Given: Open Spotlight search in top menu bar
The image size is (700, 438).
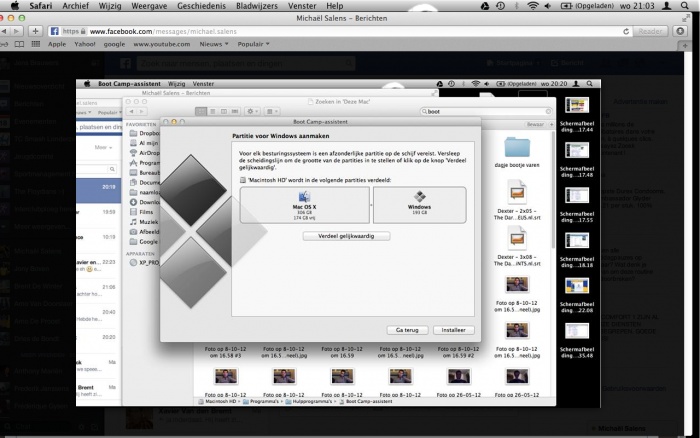Looking at the screenshot, I should point(684,6).
